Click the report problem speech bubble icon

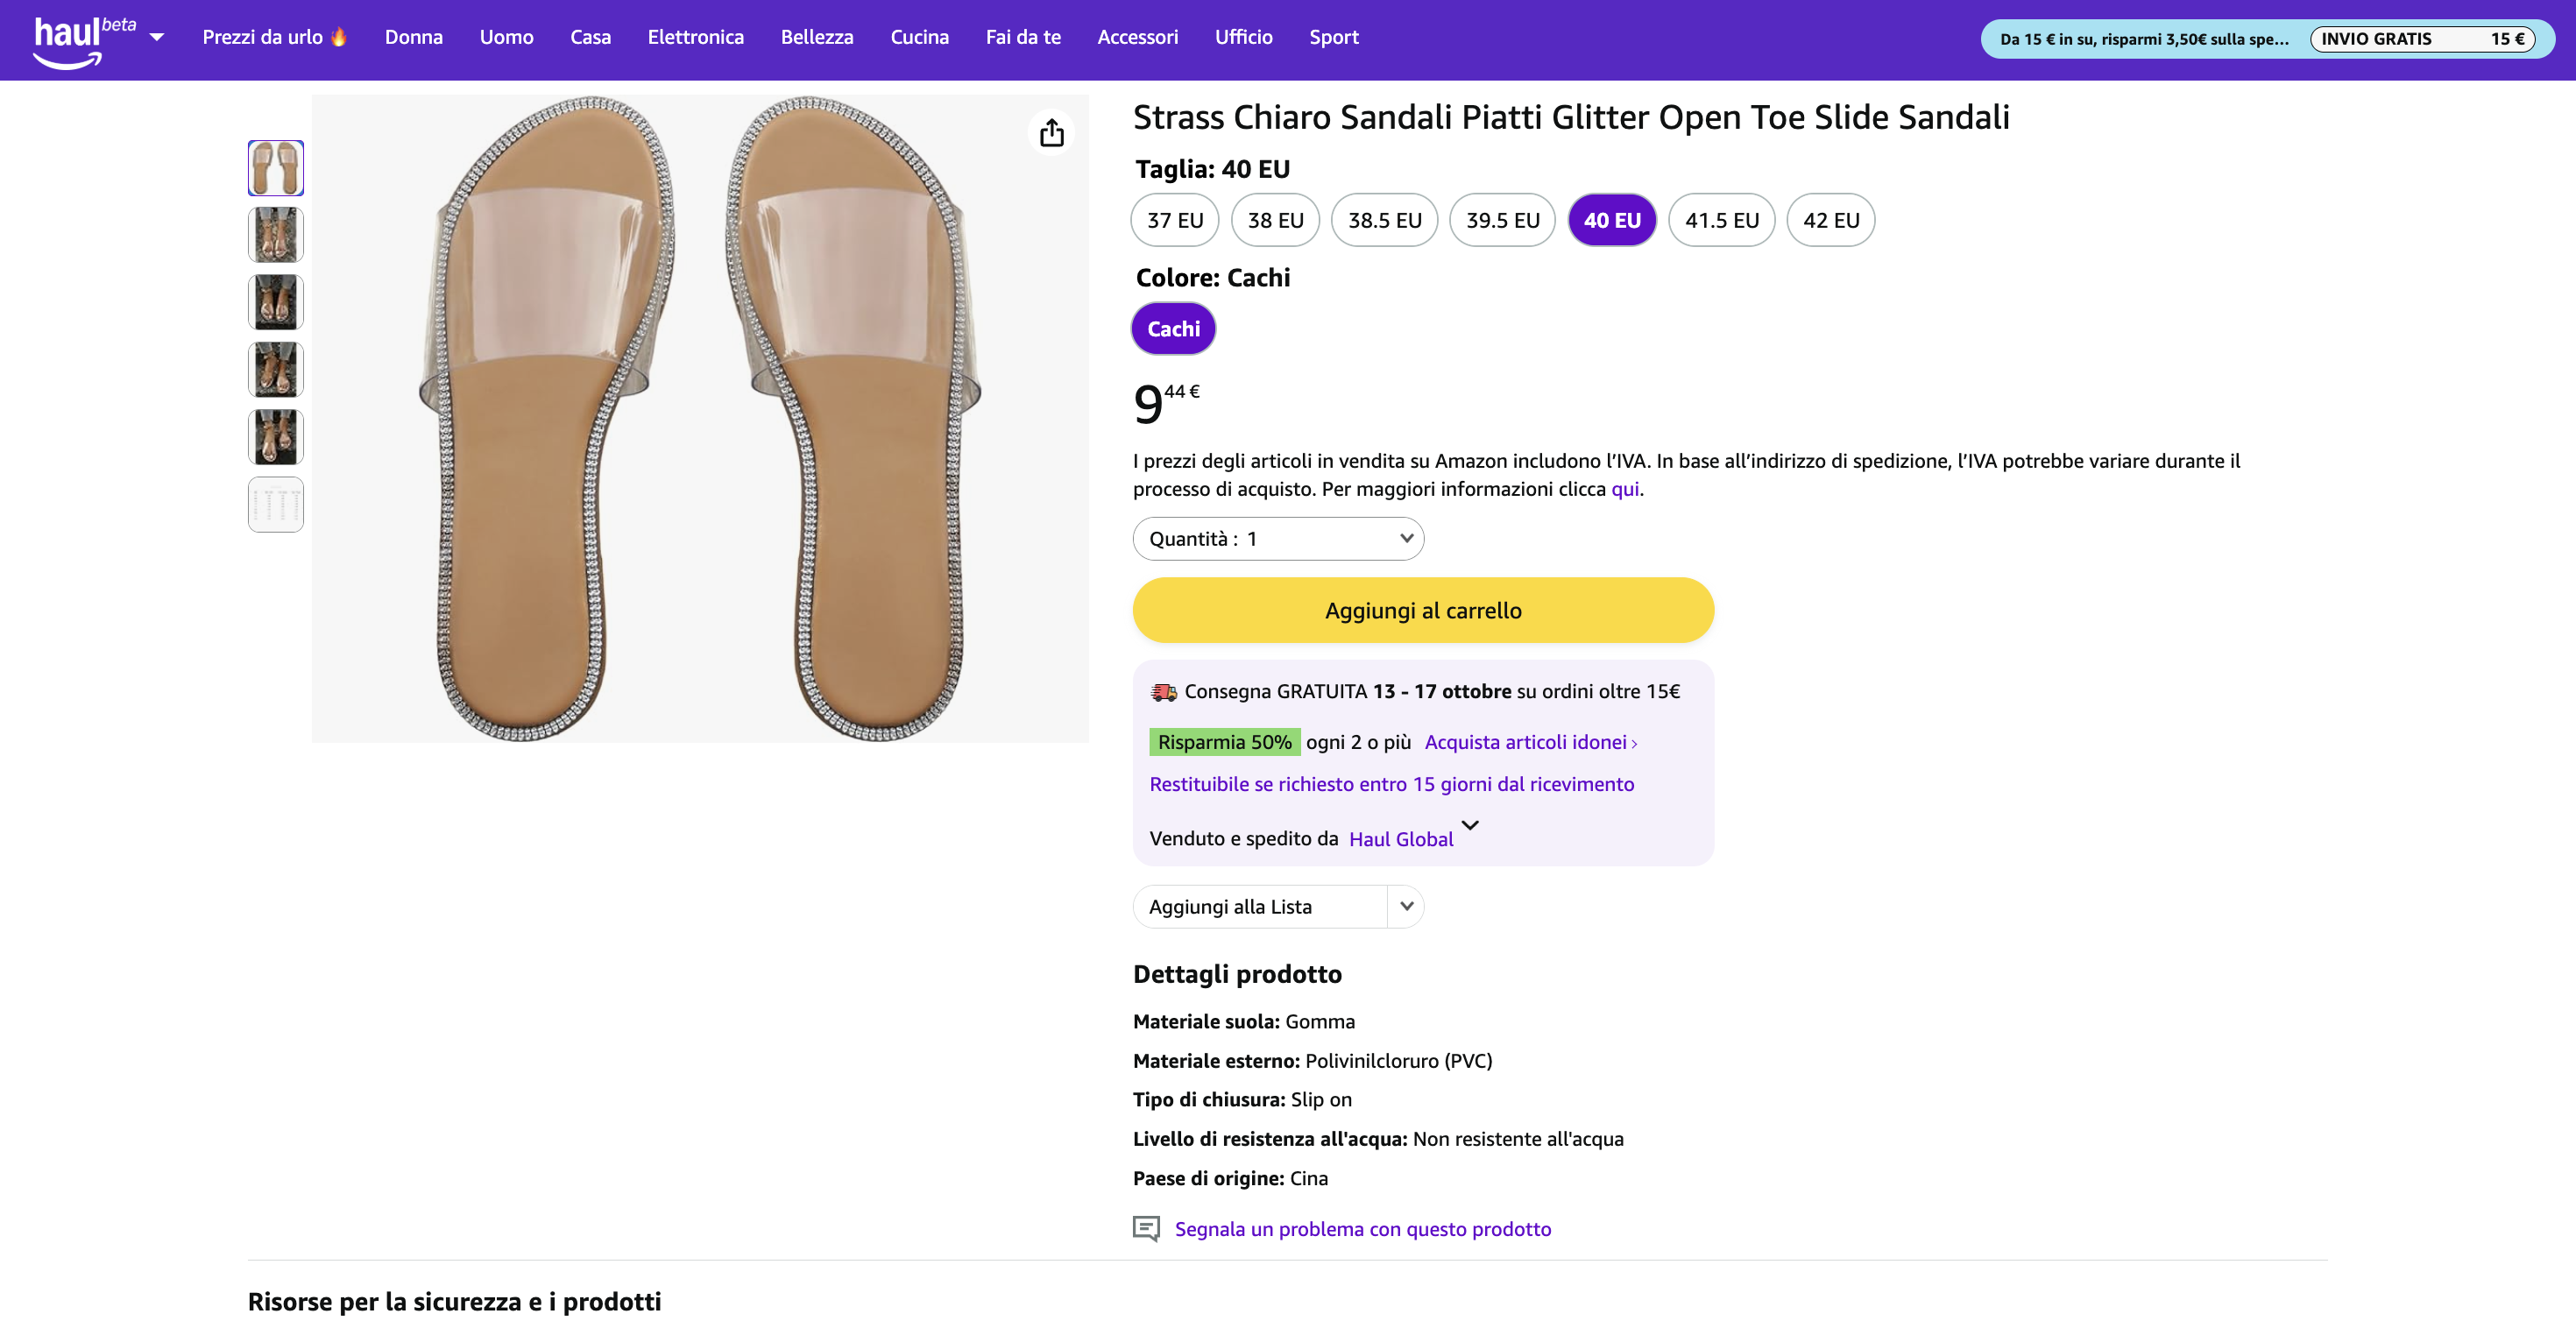point(1146,1228)
